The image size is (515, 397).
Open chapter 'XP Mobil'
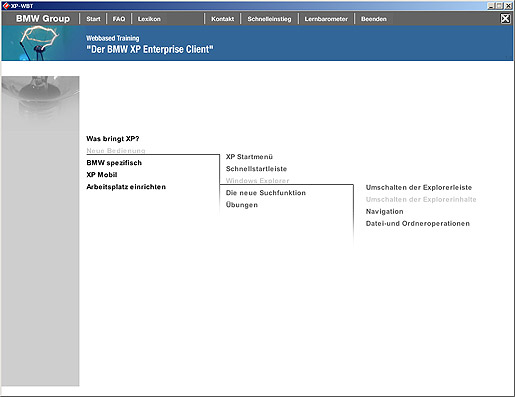[102, 175]
